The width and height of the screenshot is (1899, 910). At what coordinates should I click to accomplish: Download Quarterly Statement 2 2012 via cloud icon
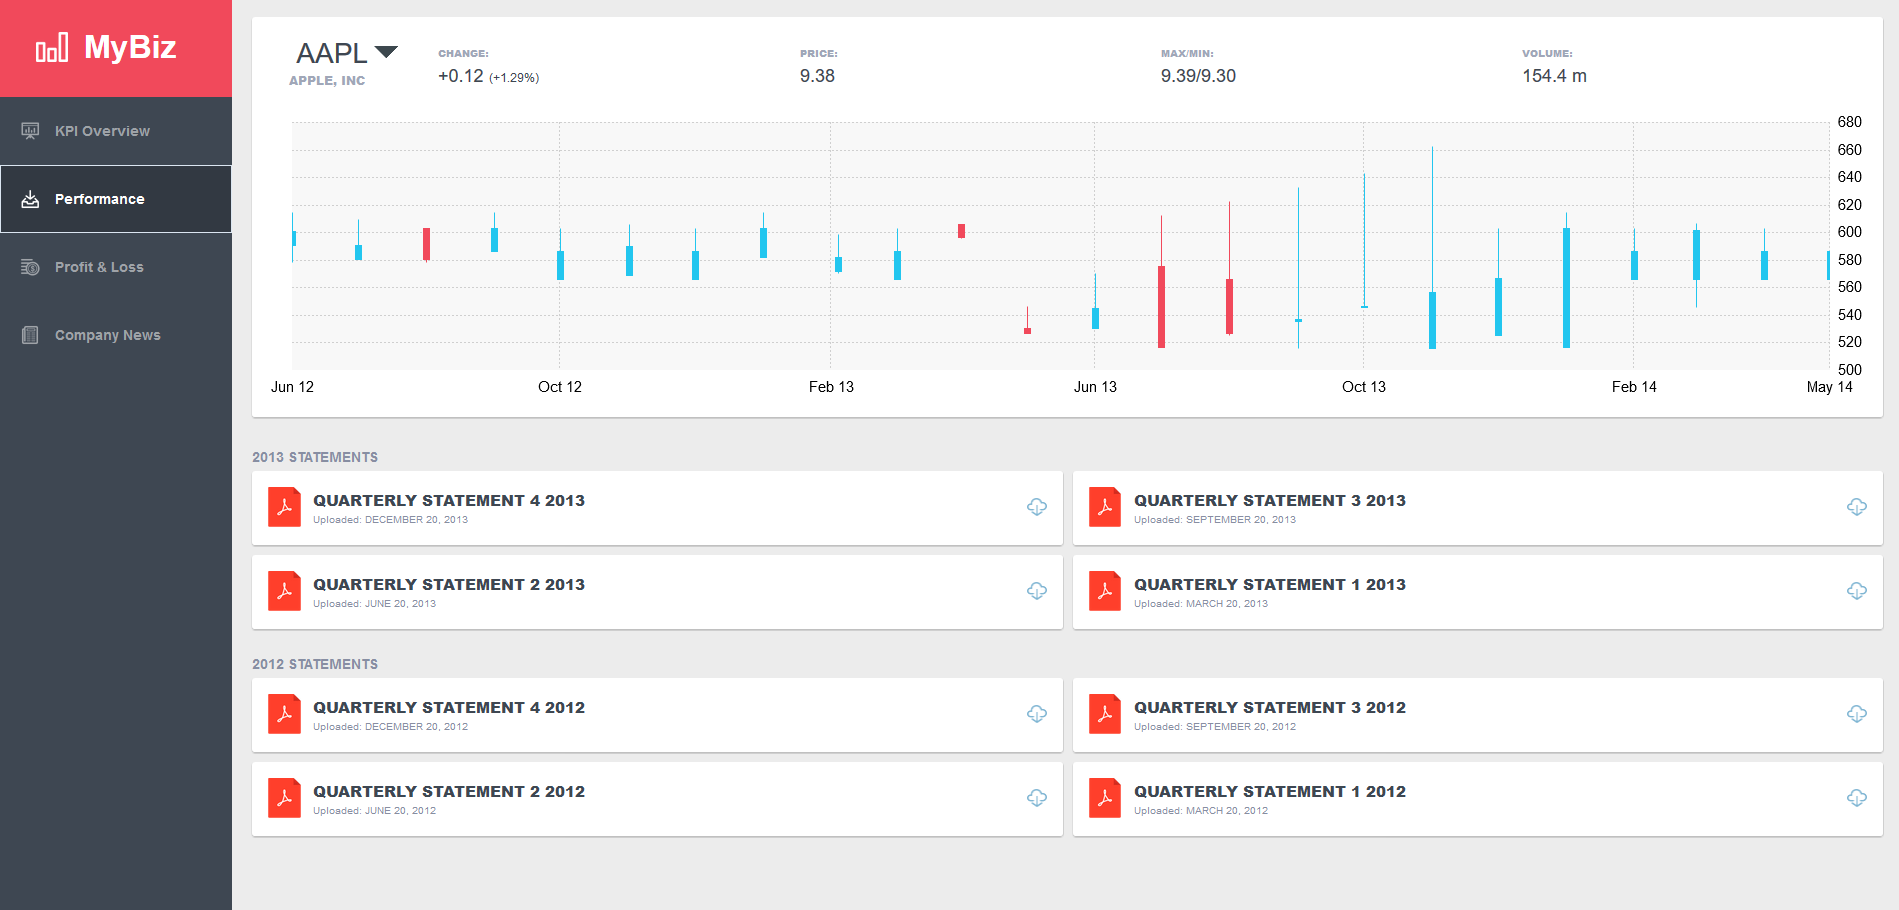click(x=1037, y=798)
